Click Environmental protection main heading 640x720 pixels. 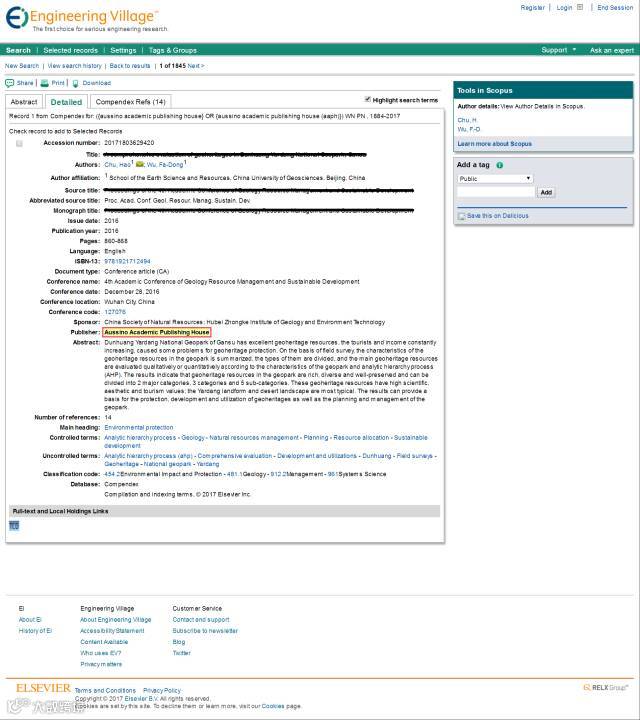pos(139,428)
